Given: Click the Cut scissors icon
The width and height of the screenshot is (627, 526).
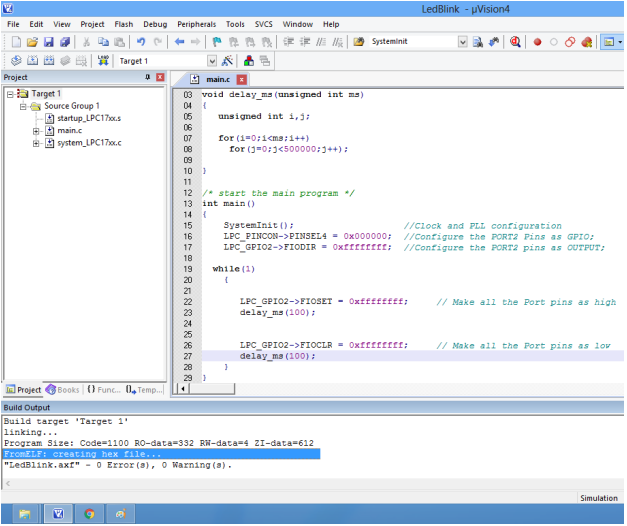Looking at the screenshot, I should pos(87,42).
